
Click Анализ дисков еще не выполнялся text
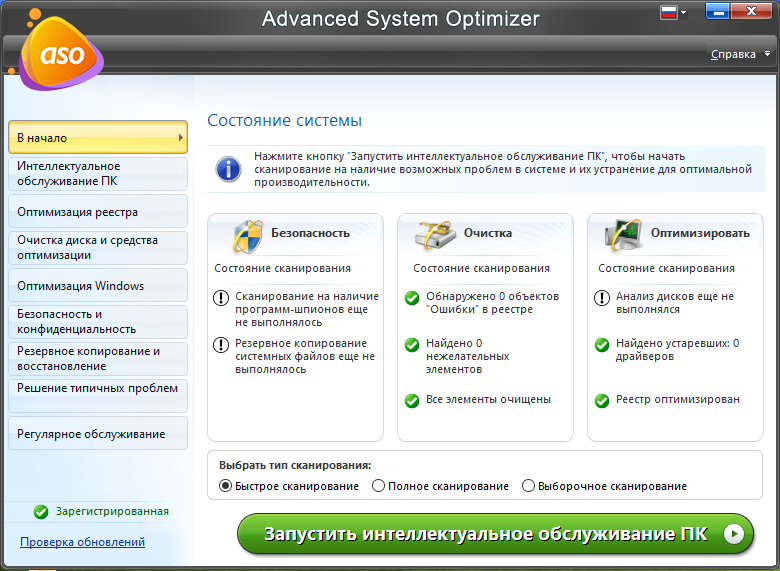point(675,302)
